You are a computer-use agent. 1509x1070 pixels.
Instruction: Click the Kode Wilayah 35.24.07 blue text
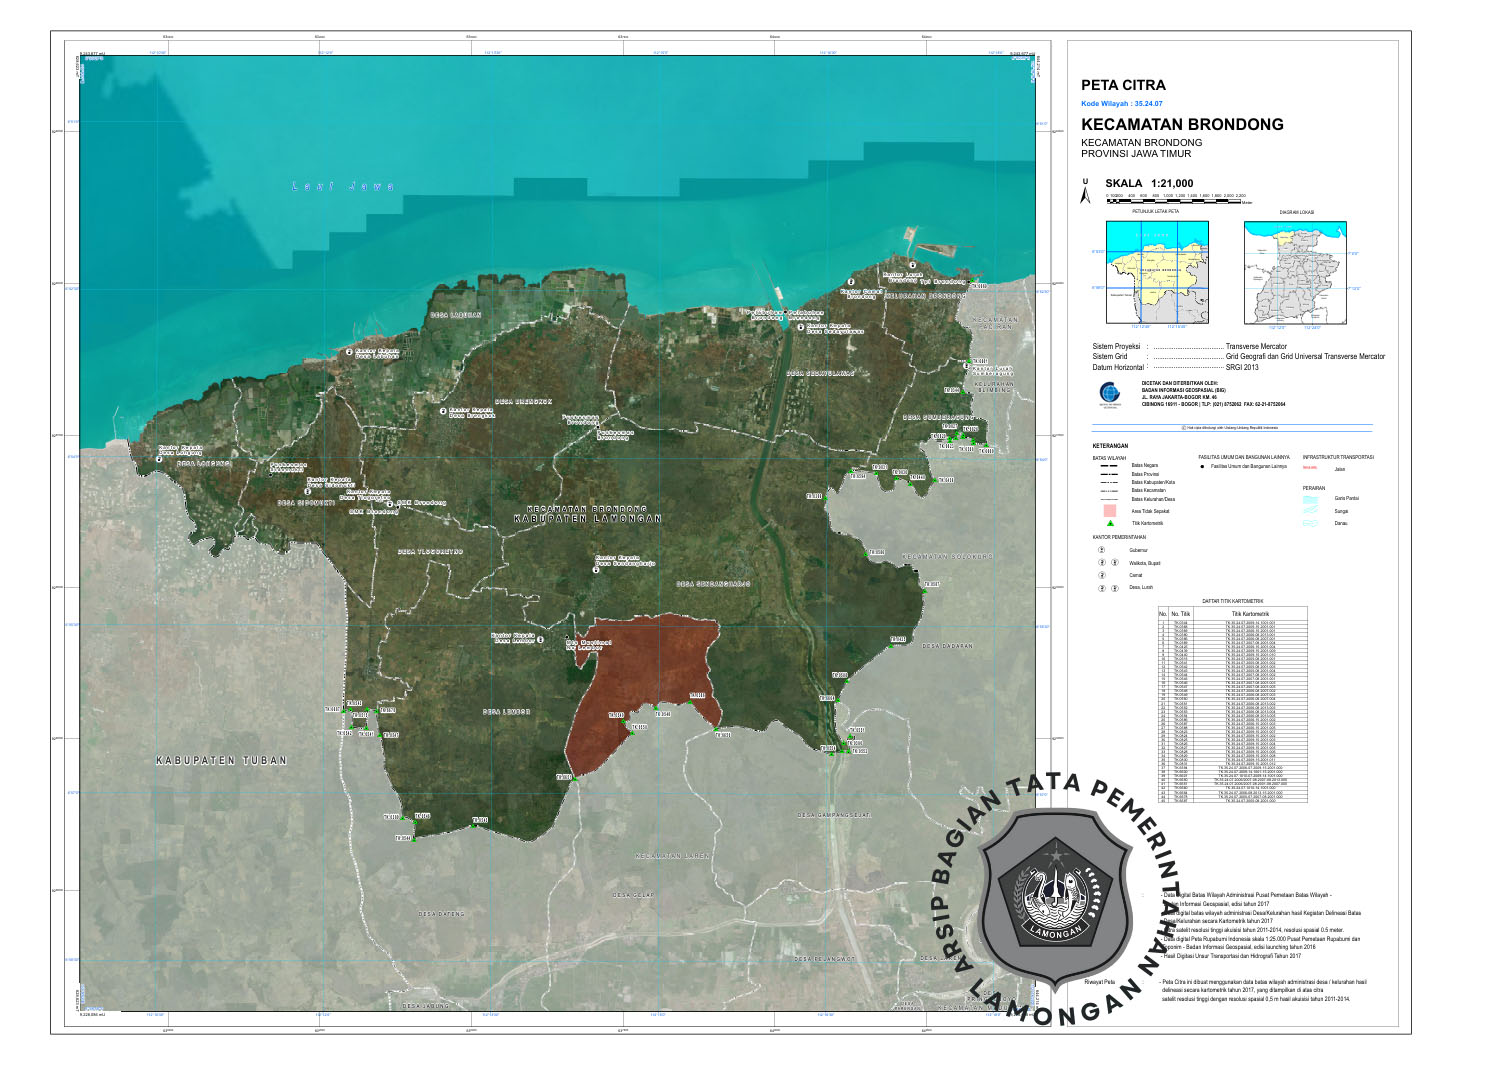tap(1123, 104)
